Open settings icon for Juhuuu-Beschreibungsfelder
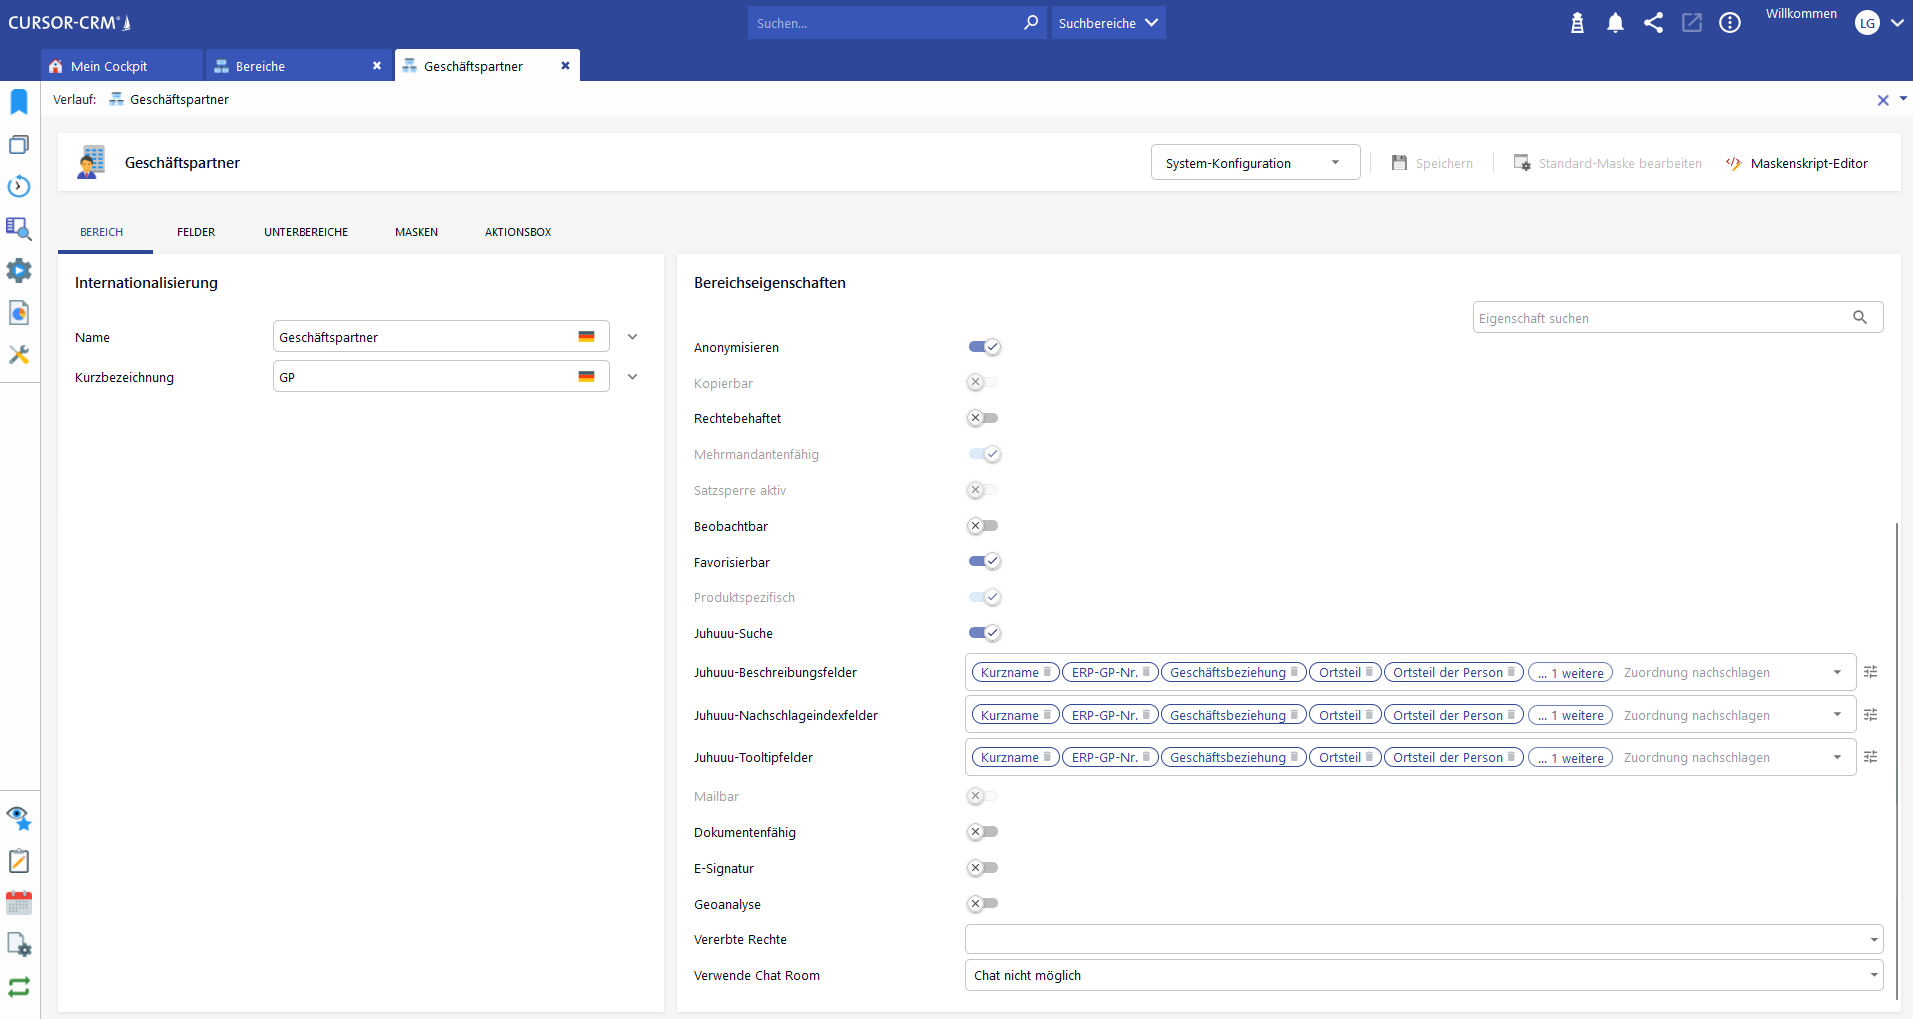 pyautogui.click(x=1870, y=672)
